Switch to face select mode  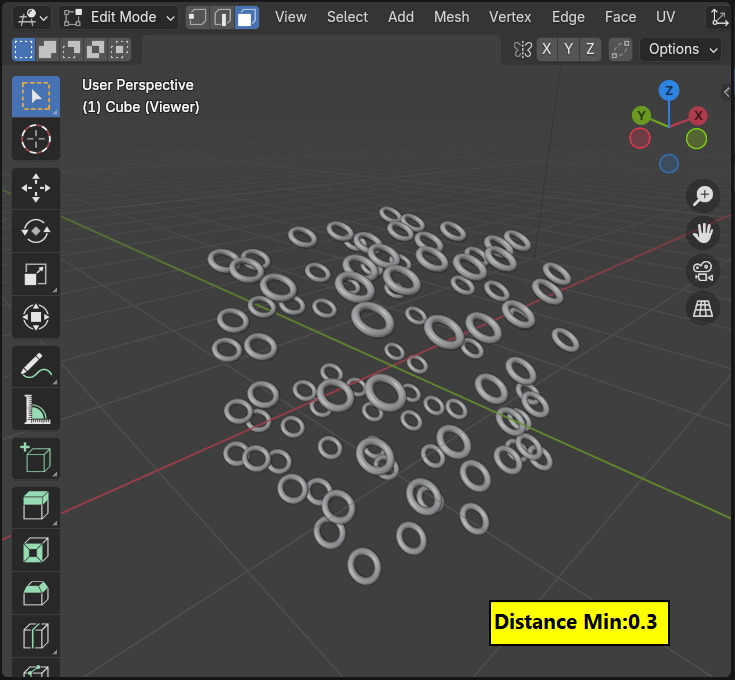coord(247,18)
